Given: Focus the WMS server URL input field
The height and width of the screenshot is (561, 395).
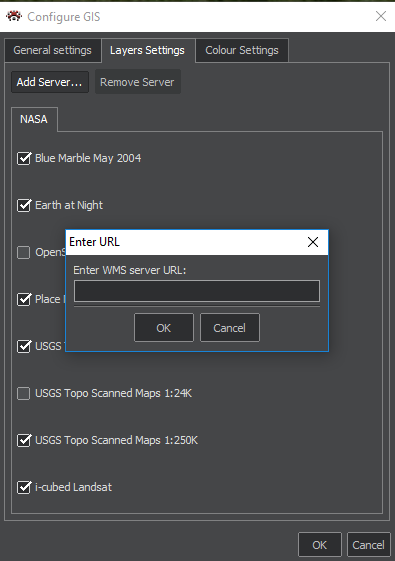Looking at the screenshot, I should [x=197, y=291].
